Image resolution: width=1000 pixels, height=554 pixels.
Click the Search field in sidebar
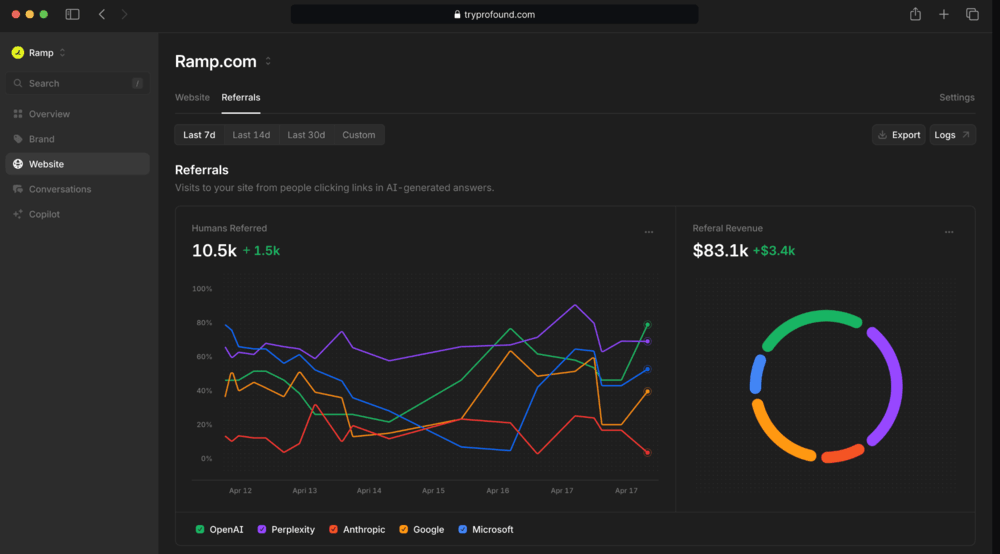tap(78, 84)
